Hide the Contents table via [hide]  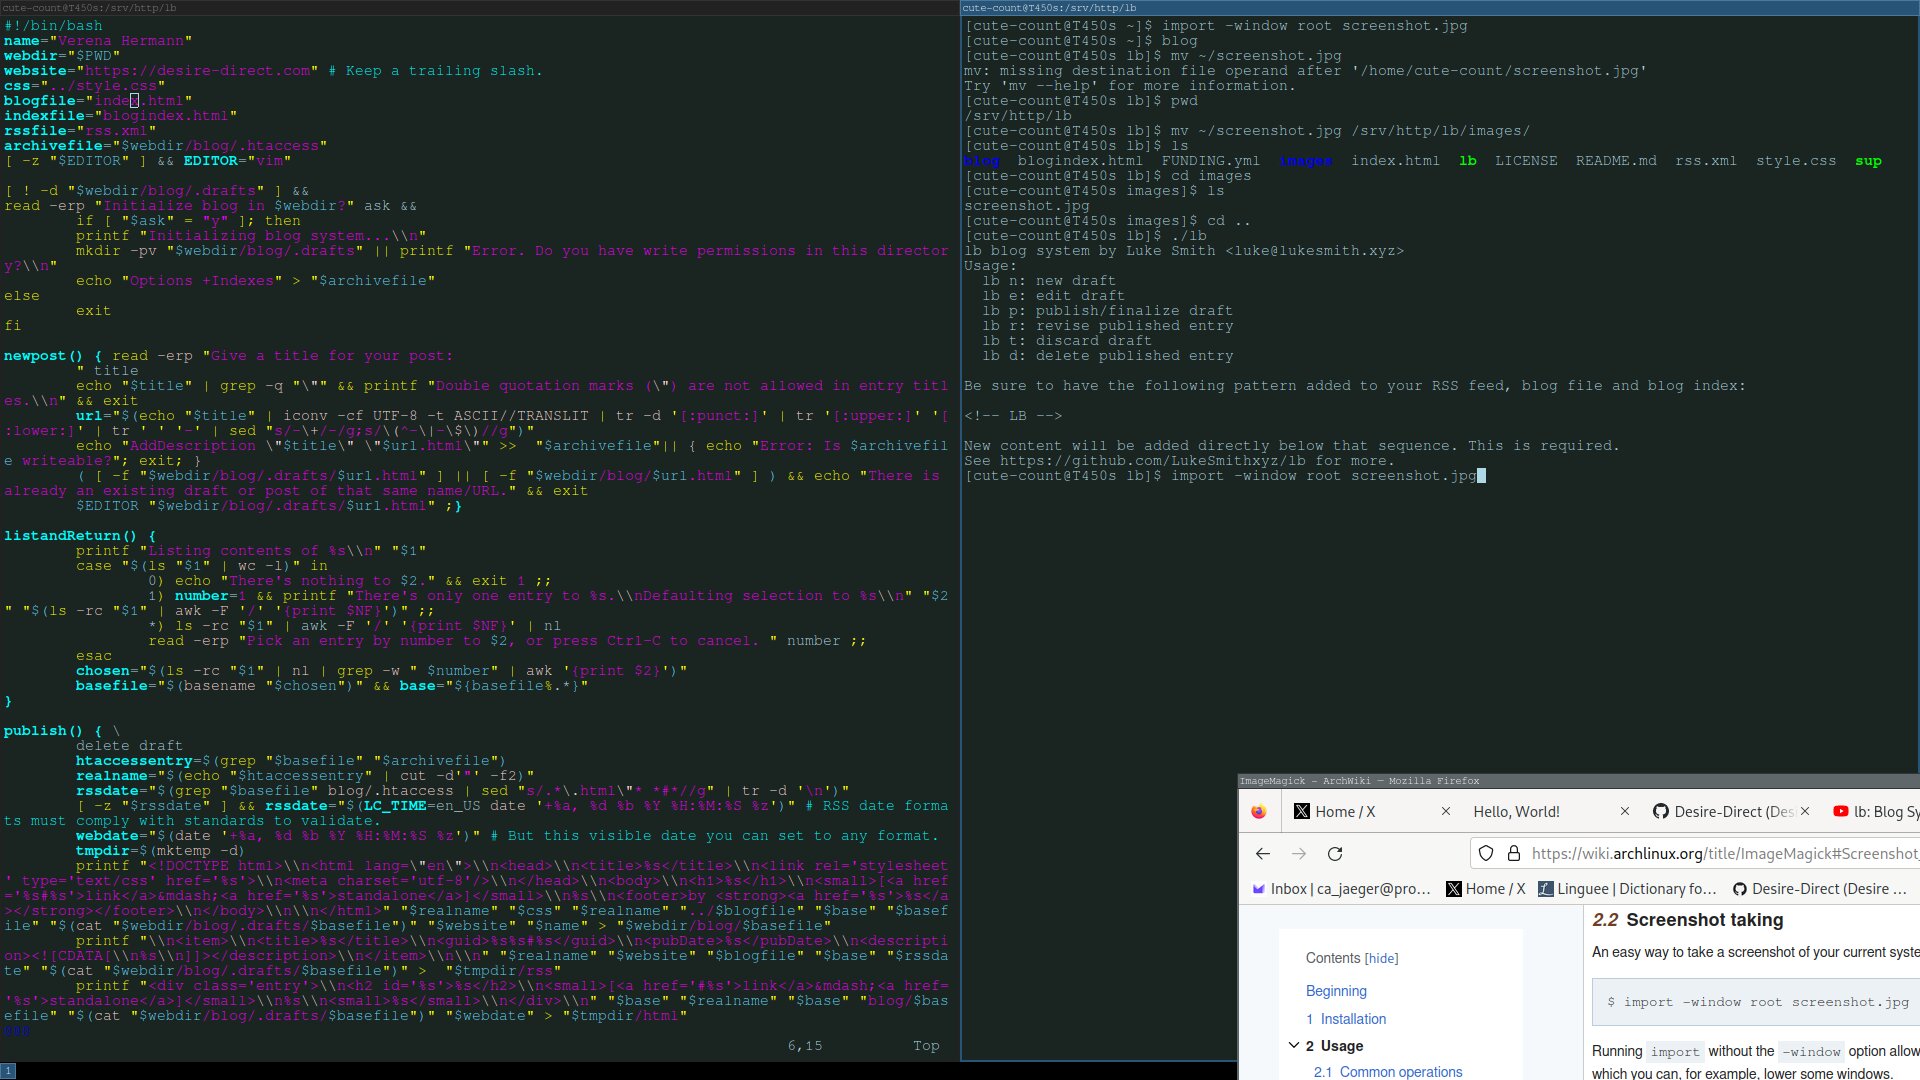1381,959
